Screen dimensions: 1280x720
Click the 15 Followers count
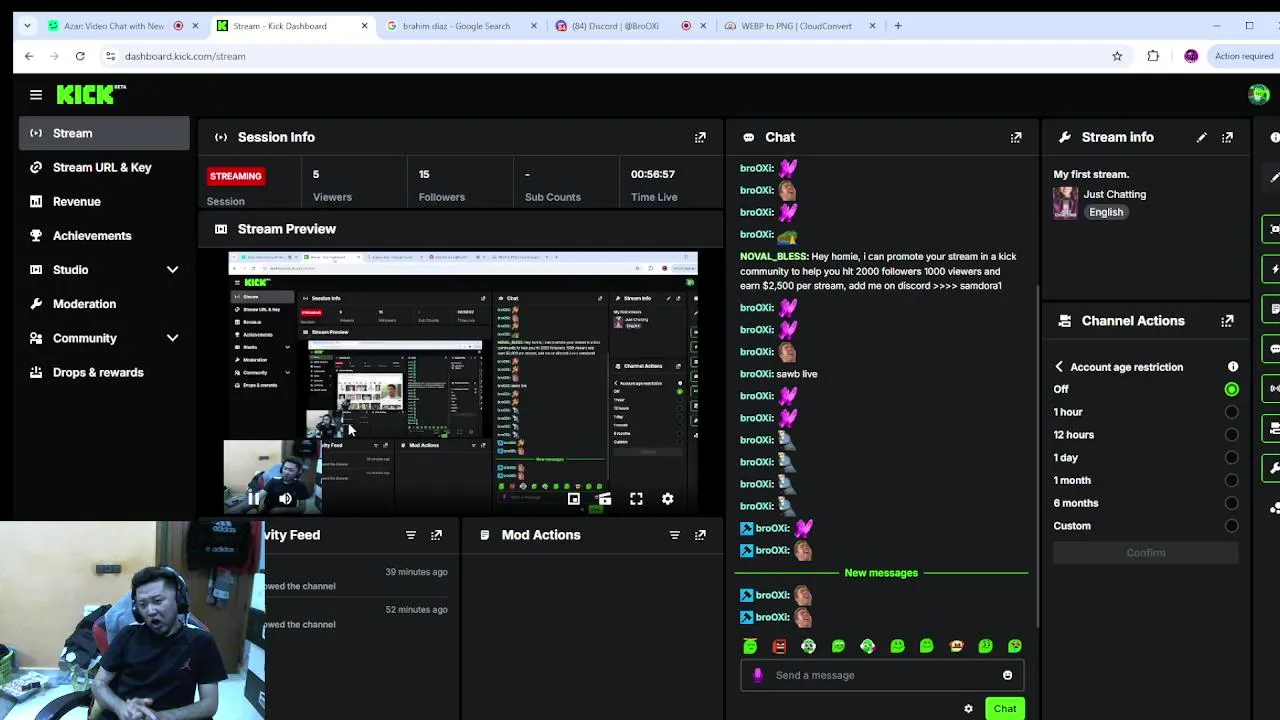click(424, 174)
